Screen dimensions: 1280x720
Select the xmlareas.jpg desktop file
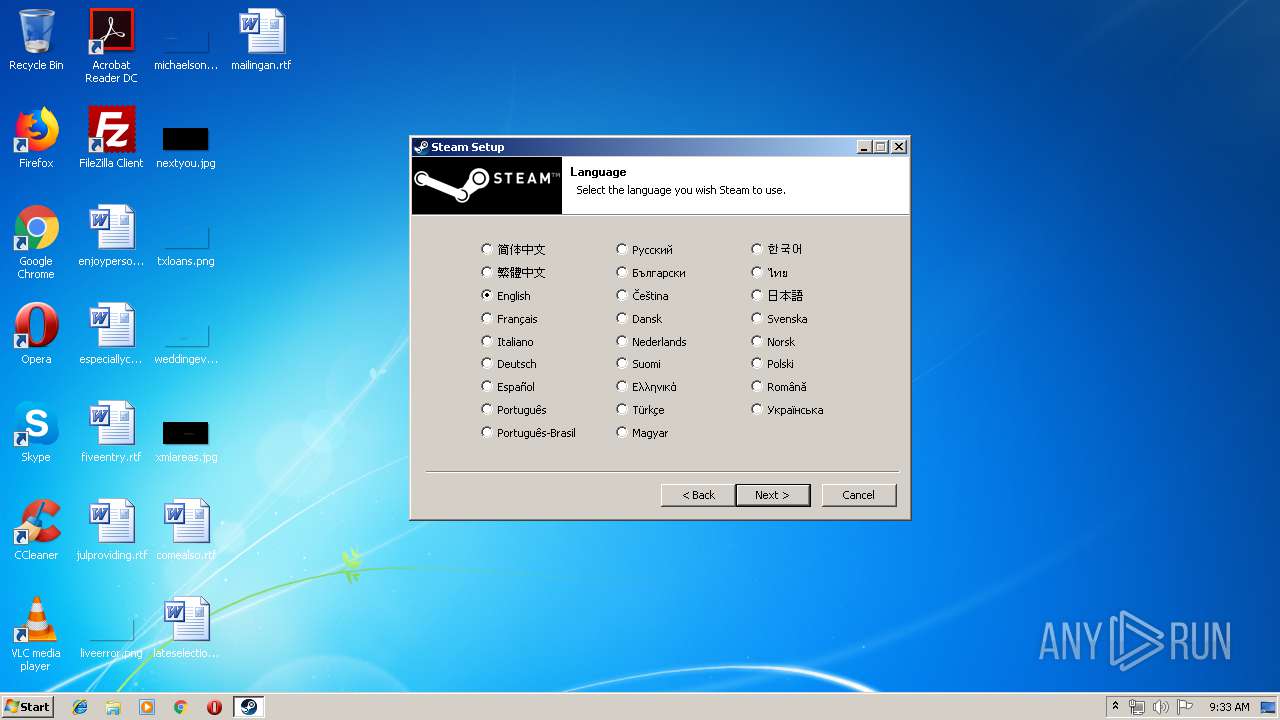pos(186,441)
